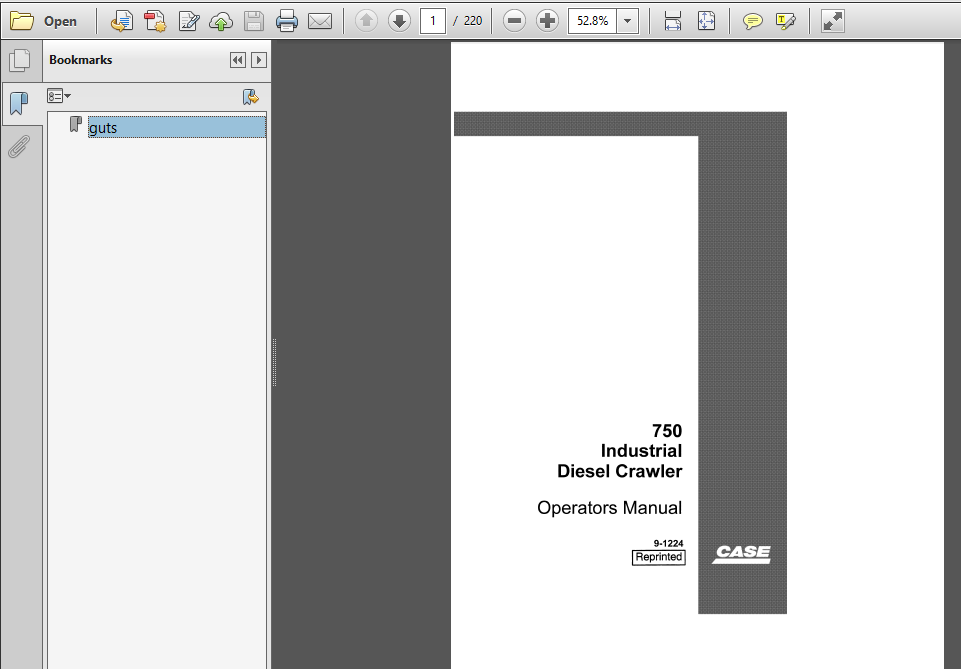Screen dimensions: 961x669
Task: Enter read mode with expand icon
Action: click(832, 21)
